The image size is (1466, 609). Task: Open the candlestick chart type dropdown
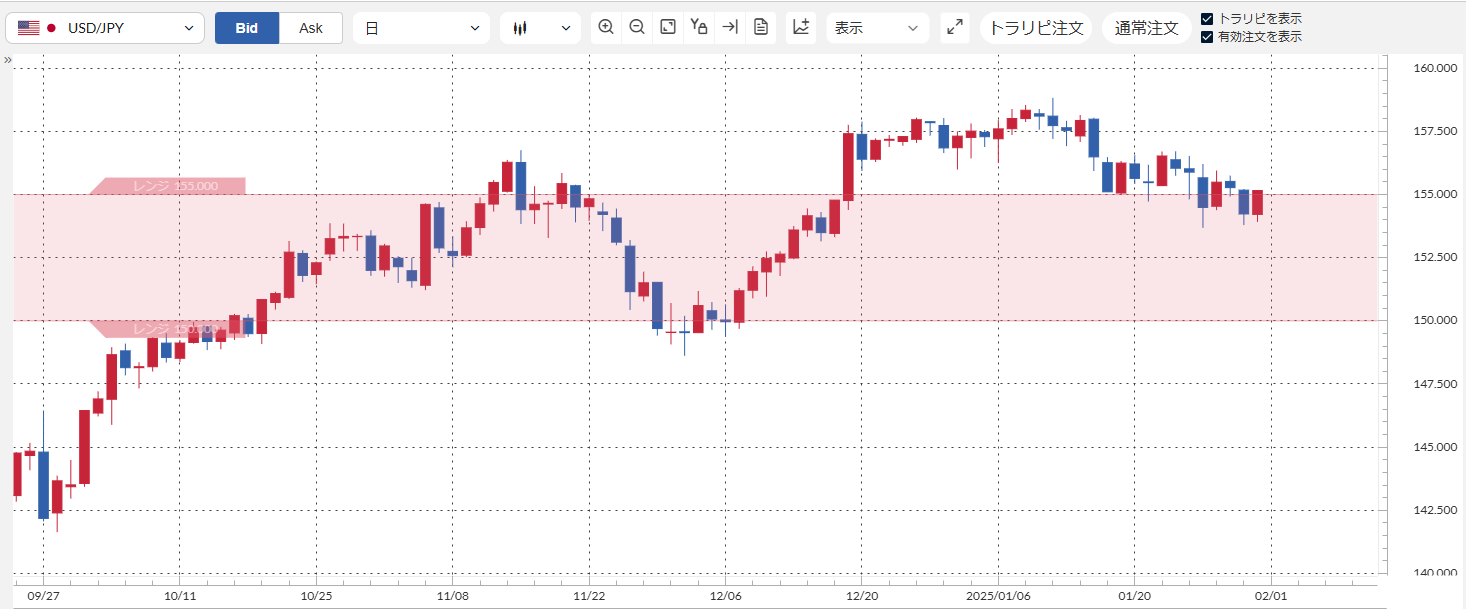[x=541, y=28]
